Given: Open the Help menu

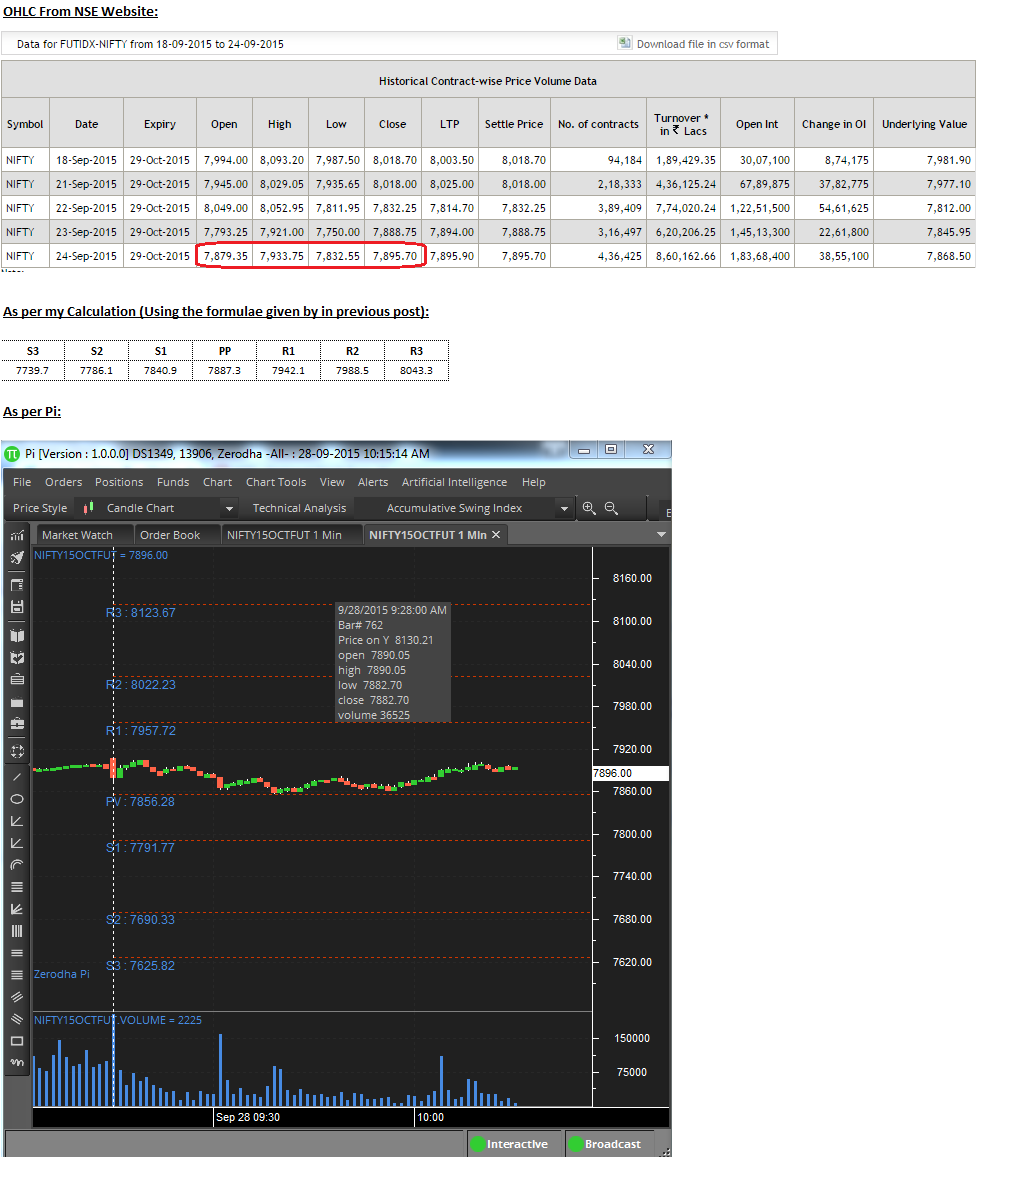Looking at the screenshot, I should click(533, 482).
